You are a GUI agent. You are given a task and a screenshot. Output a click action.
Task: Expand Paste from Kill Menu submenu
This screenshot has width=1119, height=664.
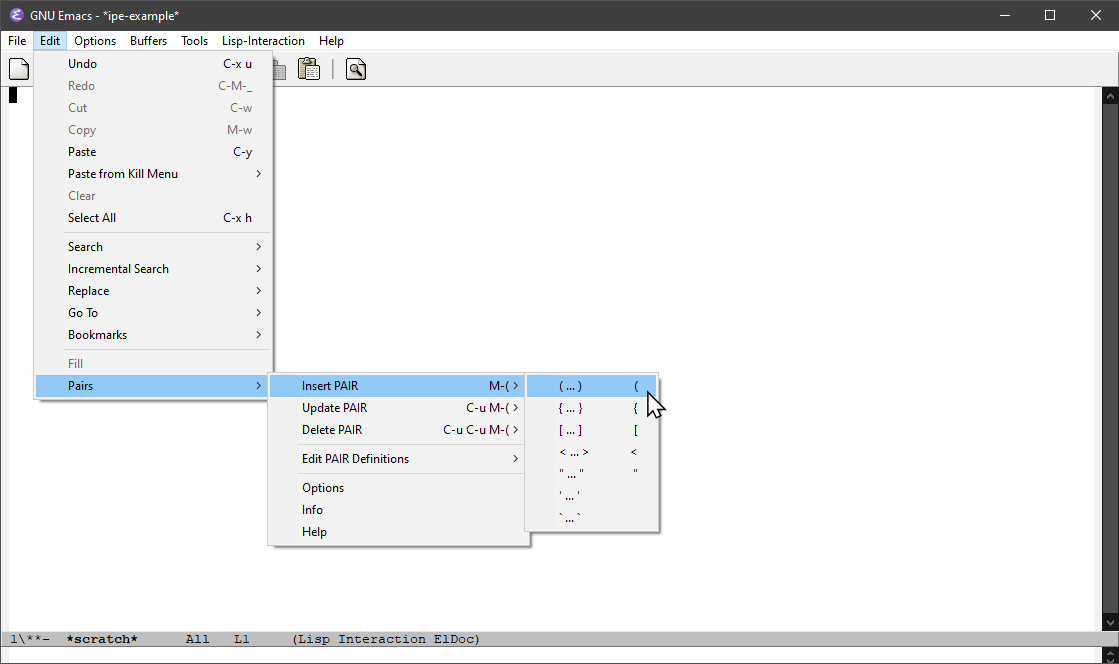coord(153,173)
